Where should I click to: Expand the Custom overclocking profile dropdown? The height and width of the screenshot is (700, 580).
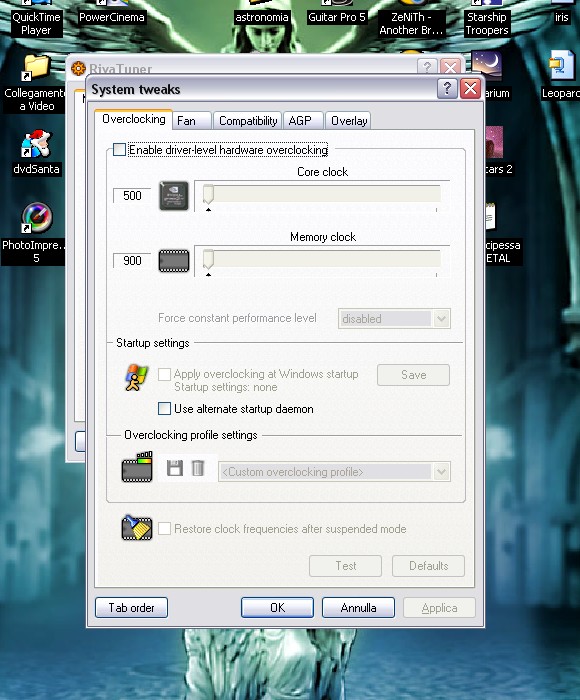[334, 472]
